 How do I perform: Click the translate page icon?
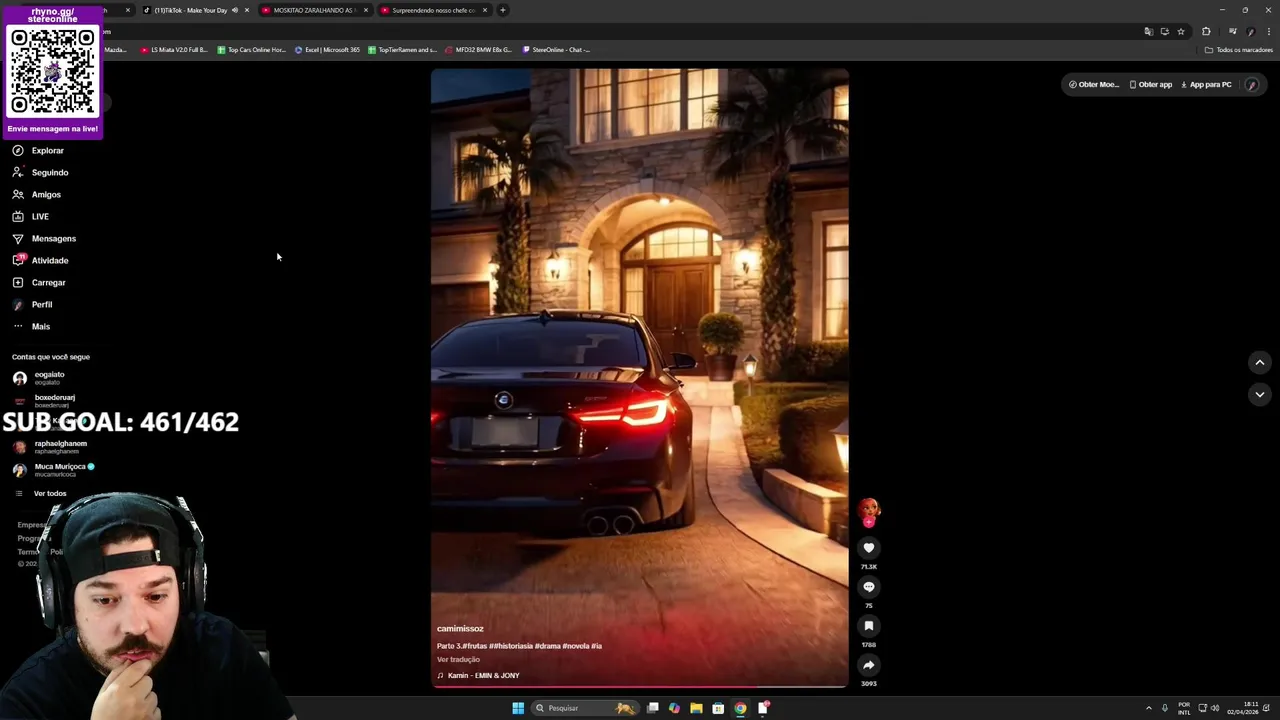pyautogui.click(x=1148, y=31)
